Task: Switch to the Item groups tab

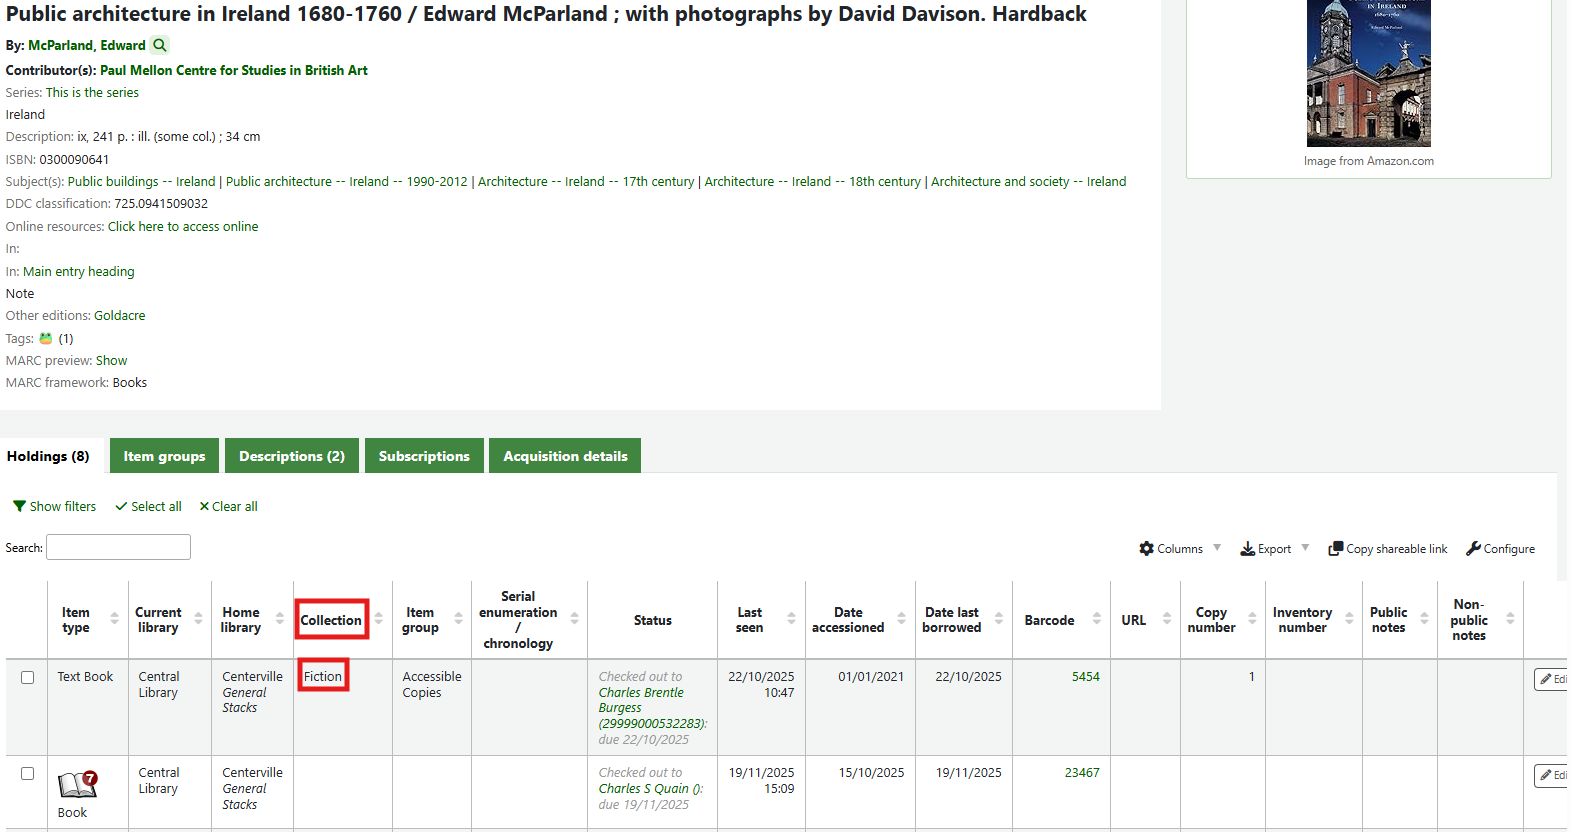Action: pos(164,456)
